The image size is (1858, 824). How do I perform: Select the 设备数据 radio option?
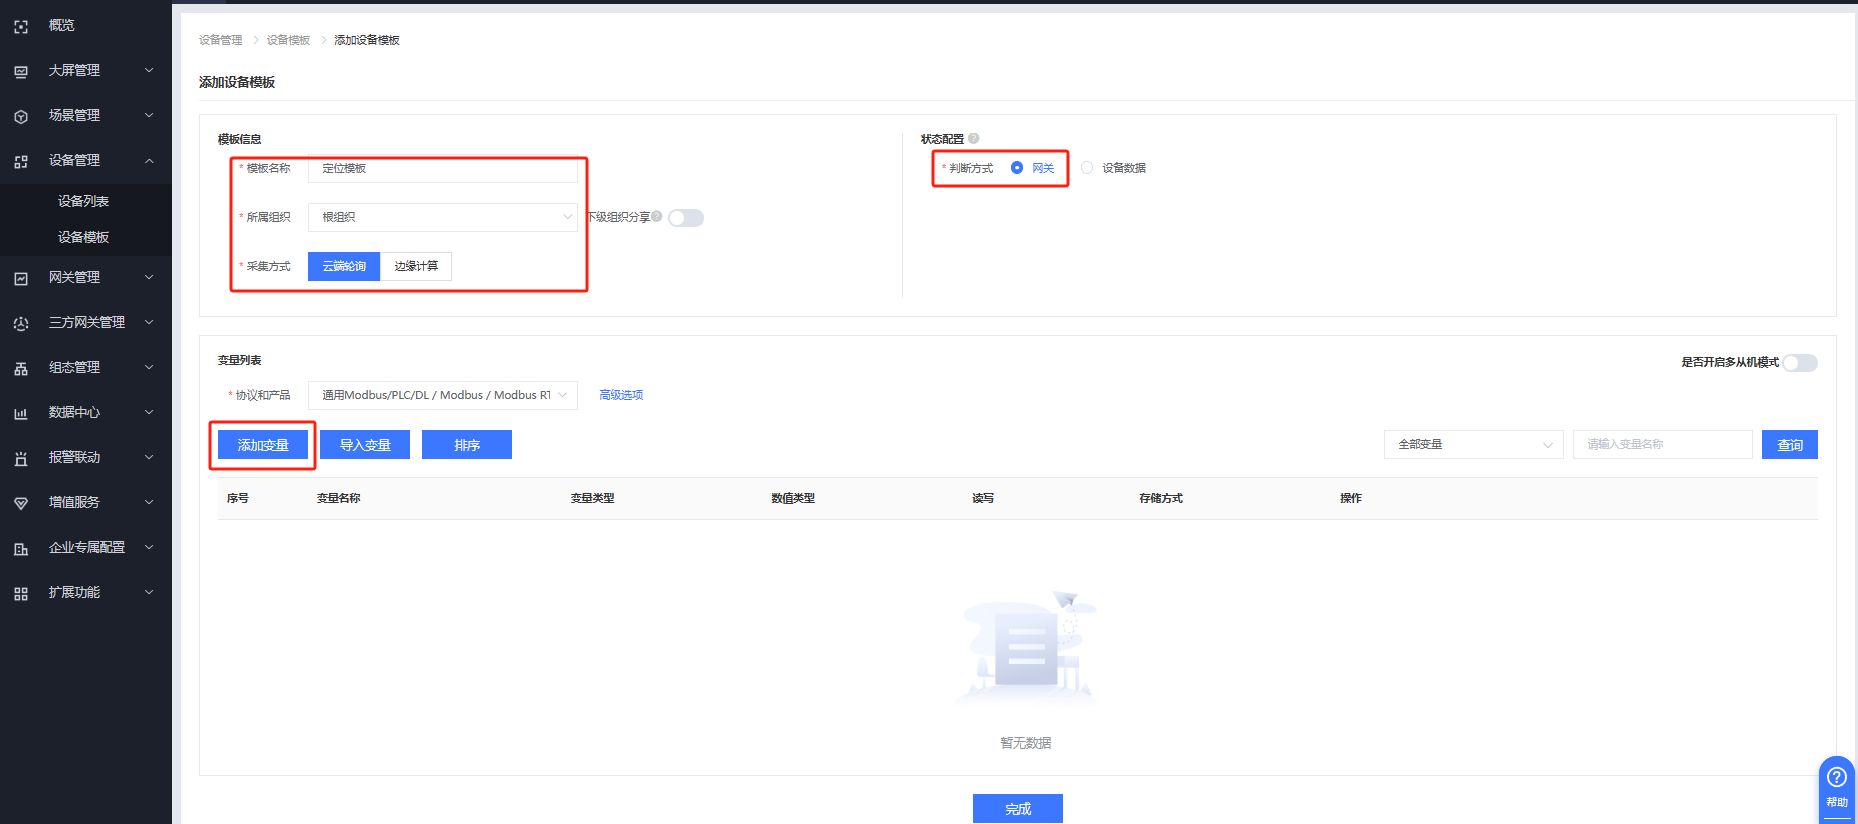click(x=1087, y=168)
